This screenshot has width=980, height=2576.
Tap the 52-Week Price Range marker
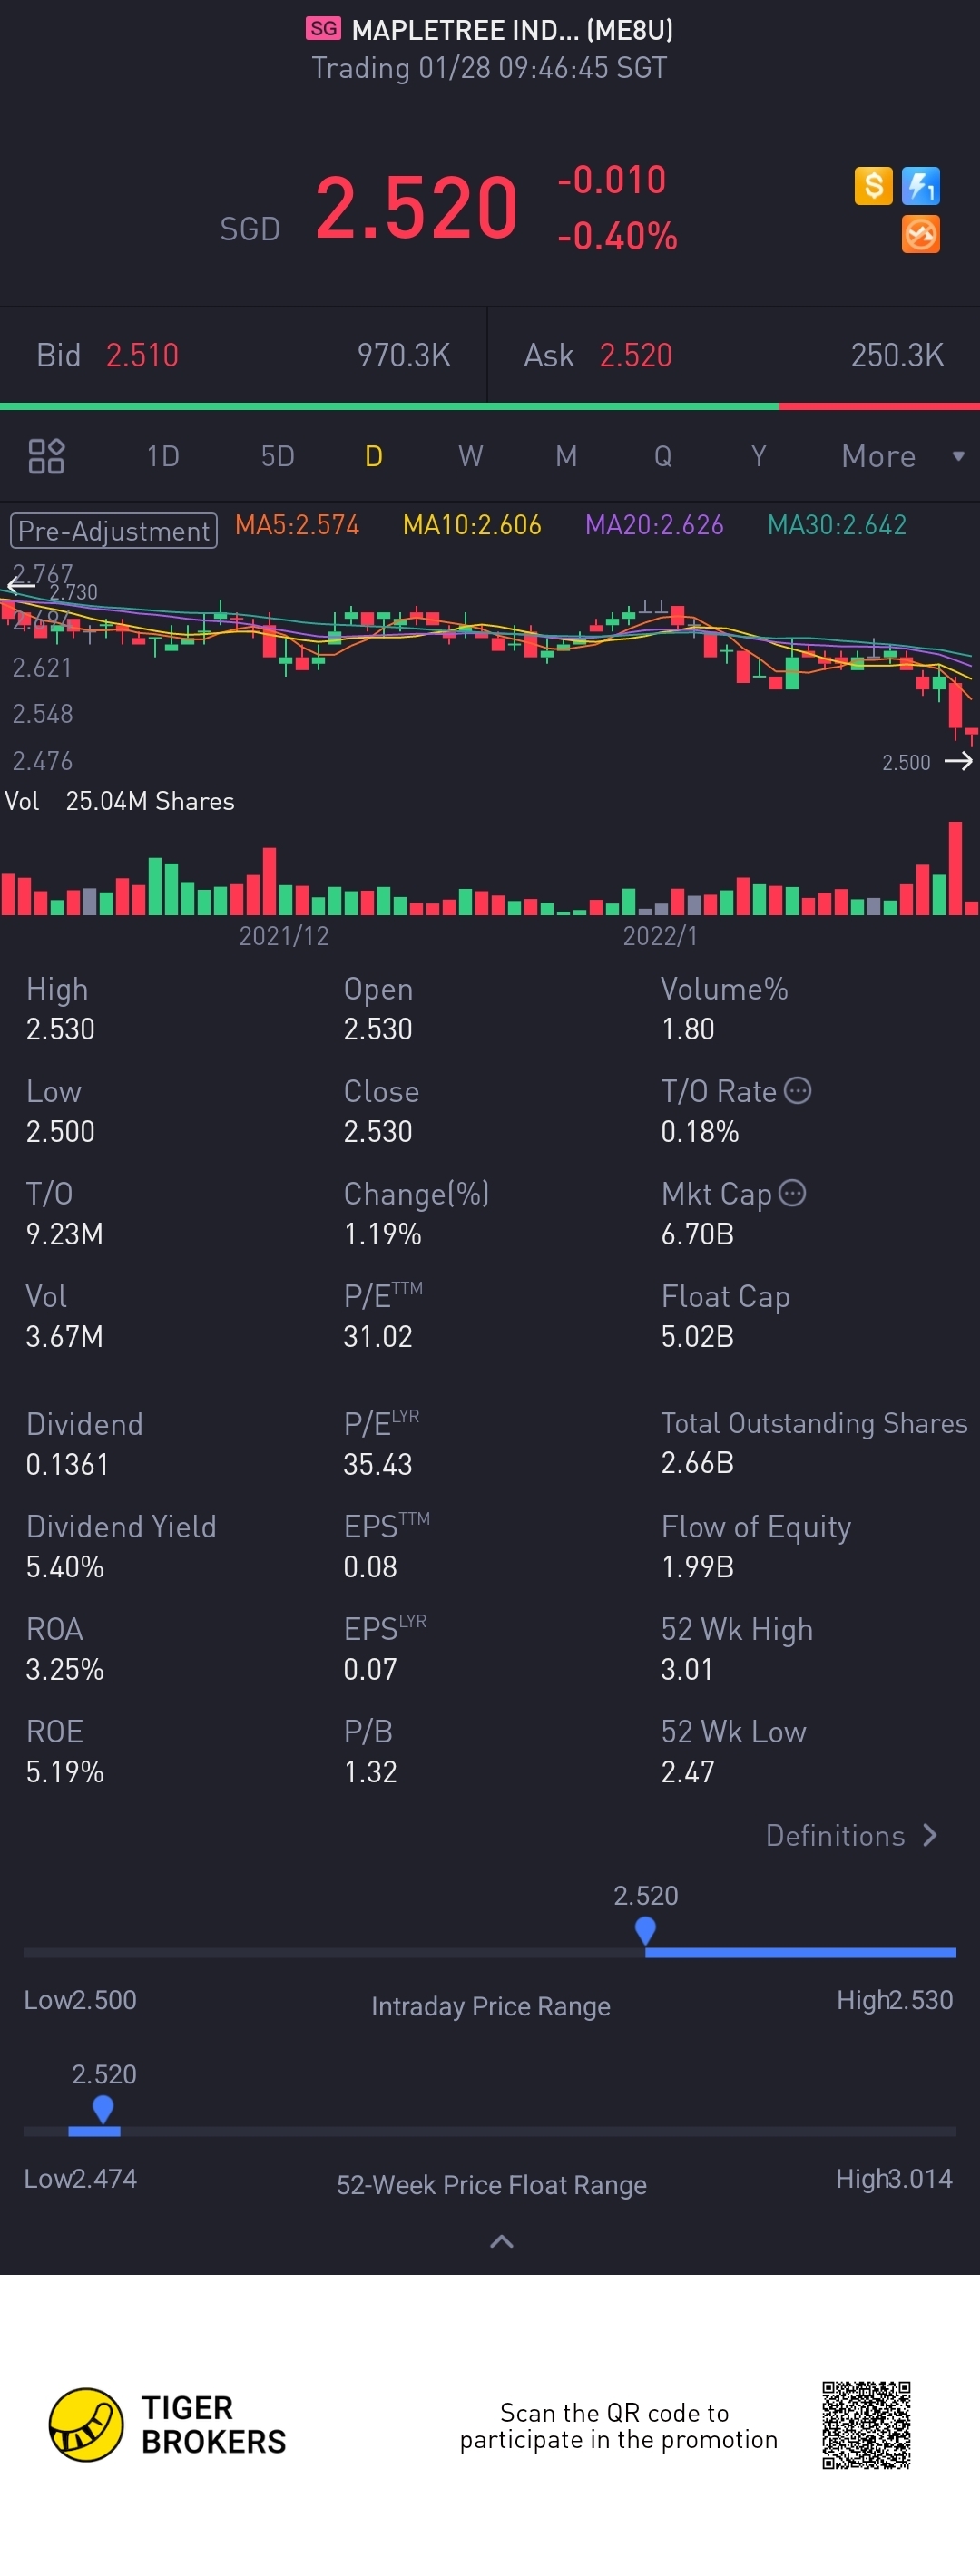pyautogui.click(x=102, y=2109)
